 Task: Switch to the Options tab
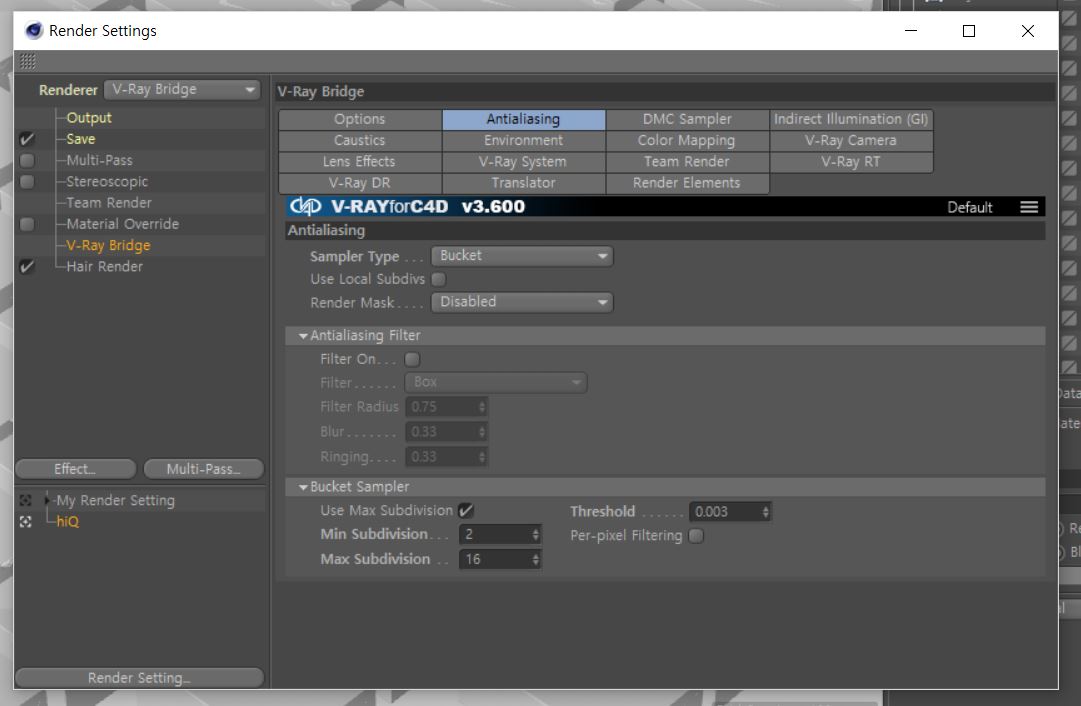tap(360, 119)
